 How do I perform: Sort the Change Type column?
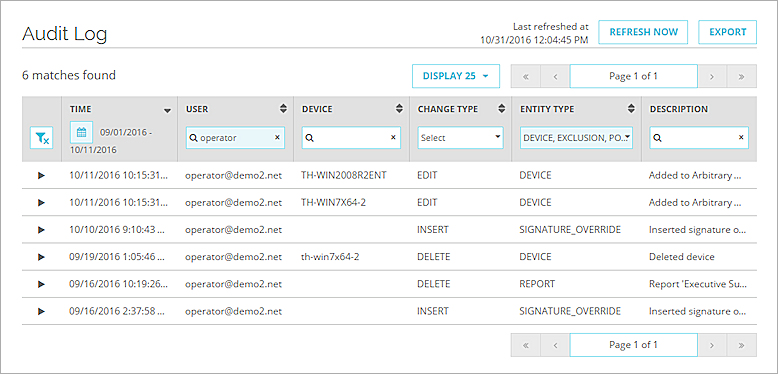pos(501,109)
